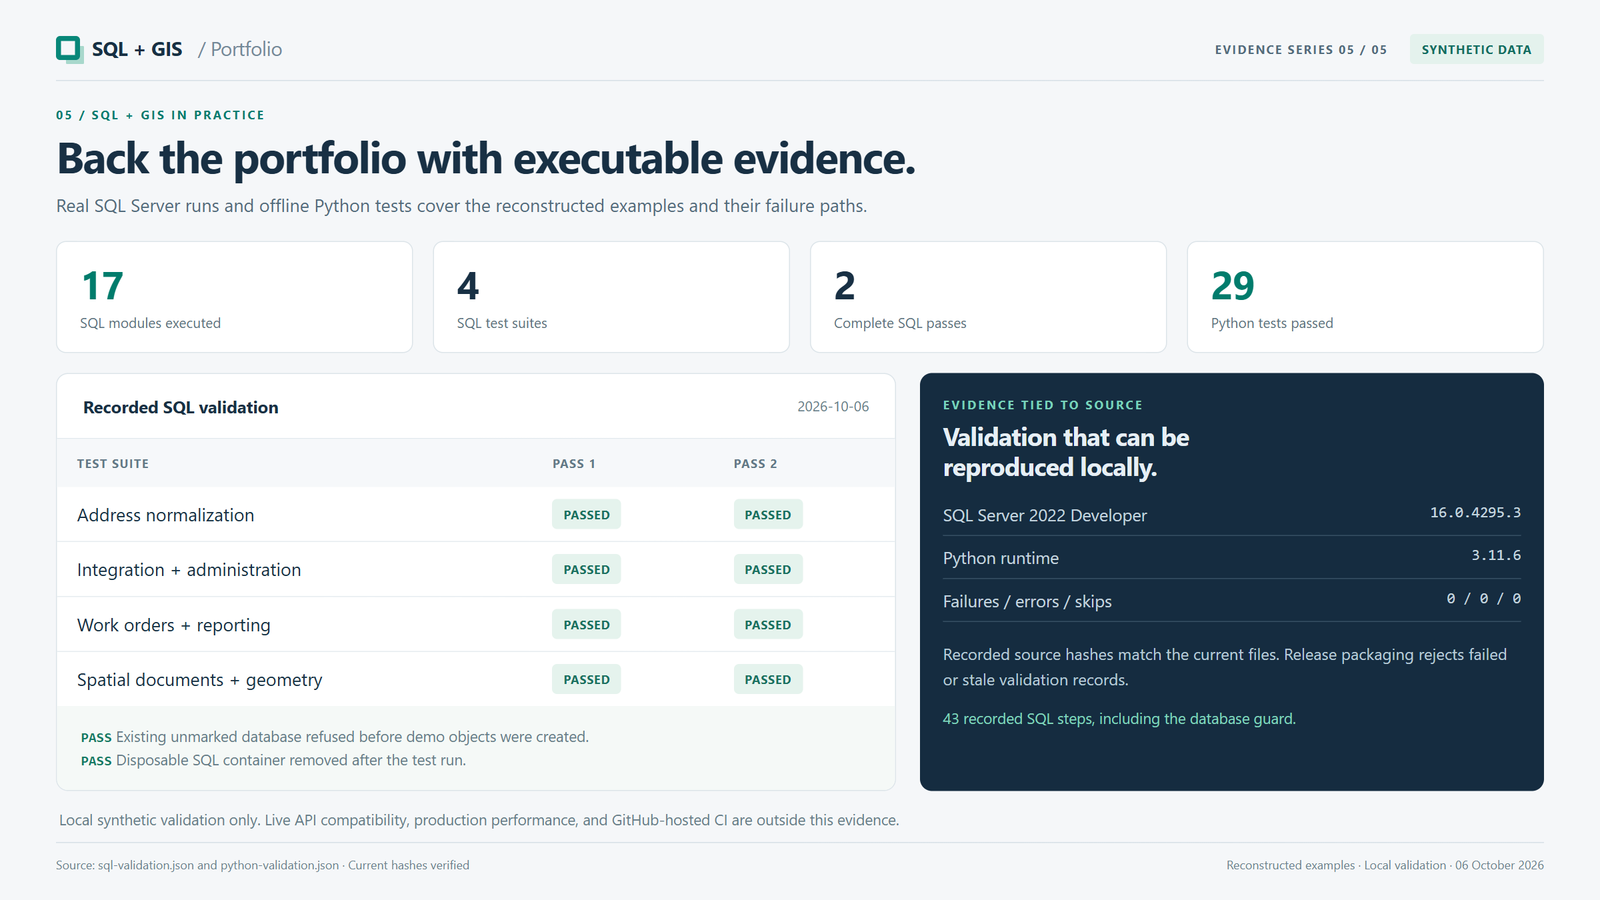
Task: Click the 'EVIDENCE TIED TO SOURCE' panel label
Action: tap(1043, 405)
